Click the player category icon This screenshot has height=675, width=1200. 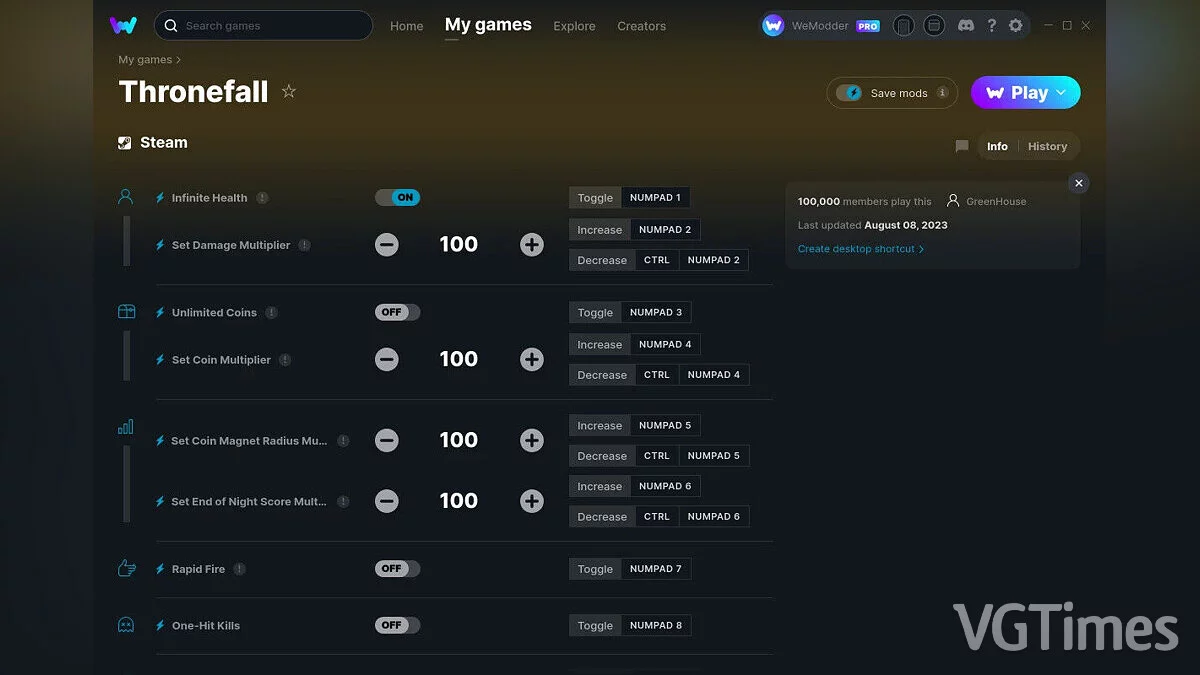point(126,197)
